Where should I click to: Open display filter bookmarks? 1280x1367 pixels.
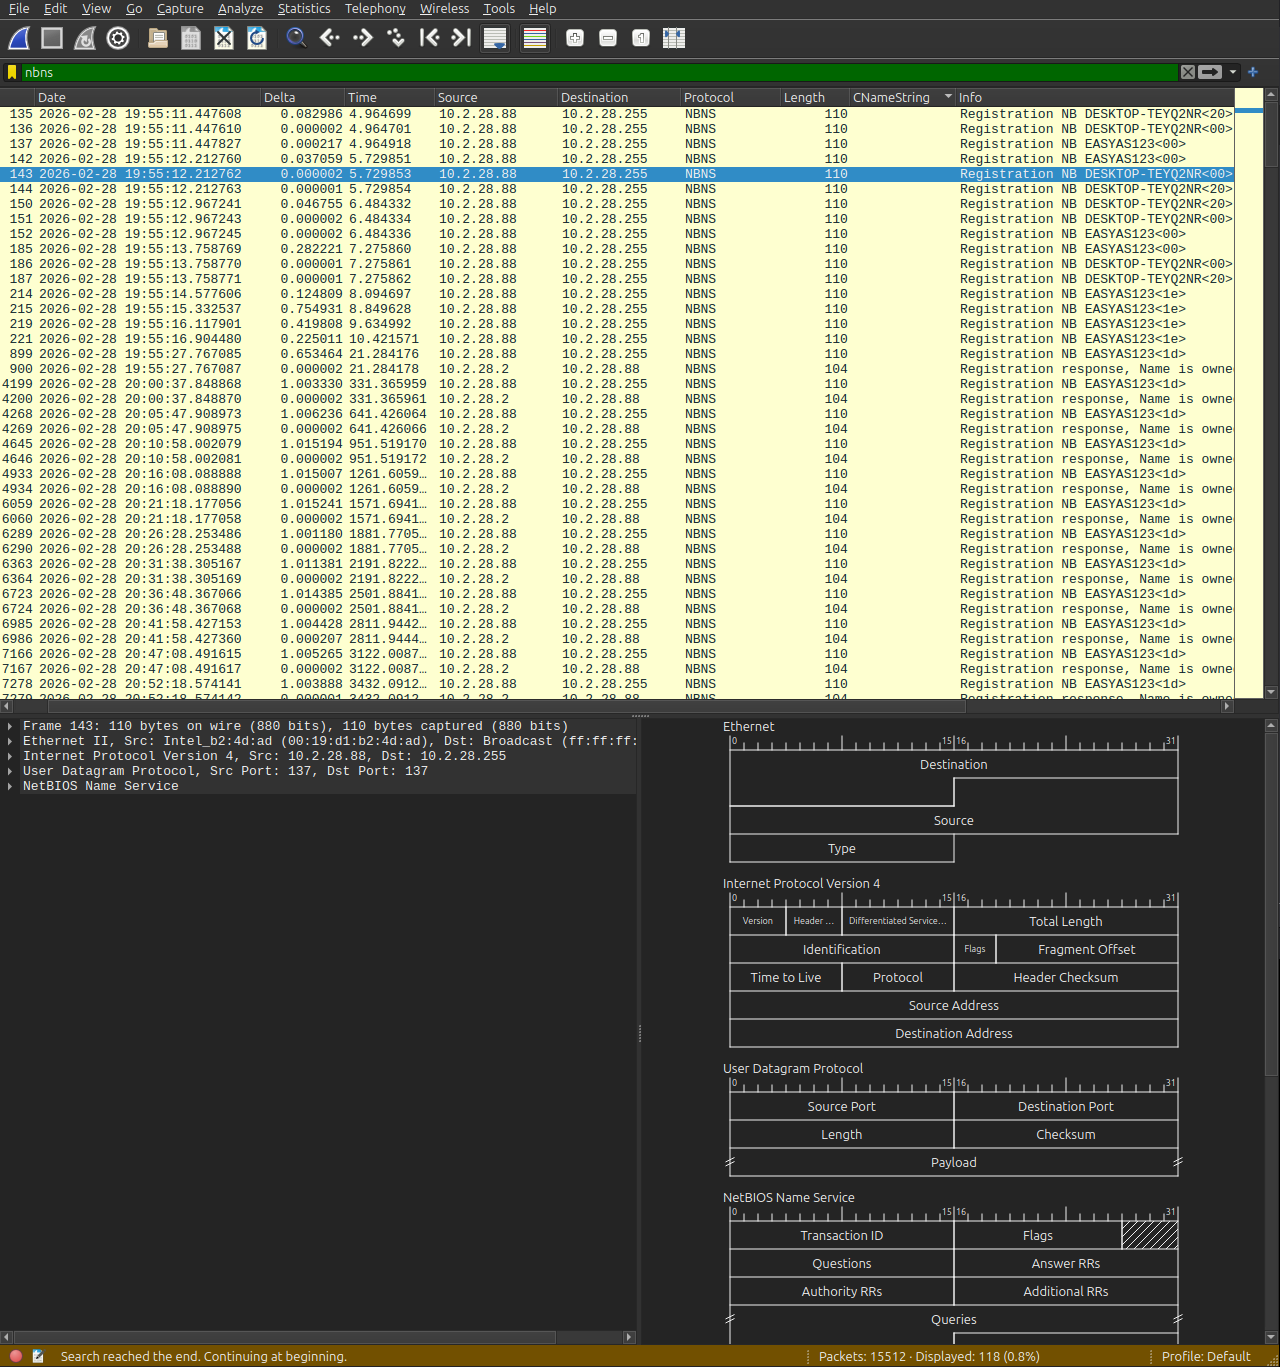click(12, 72)
